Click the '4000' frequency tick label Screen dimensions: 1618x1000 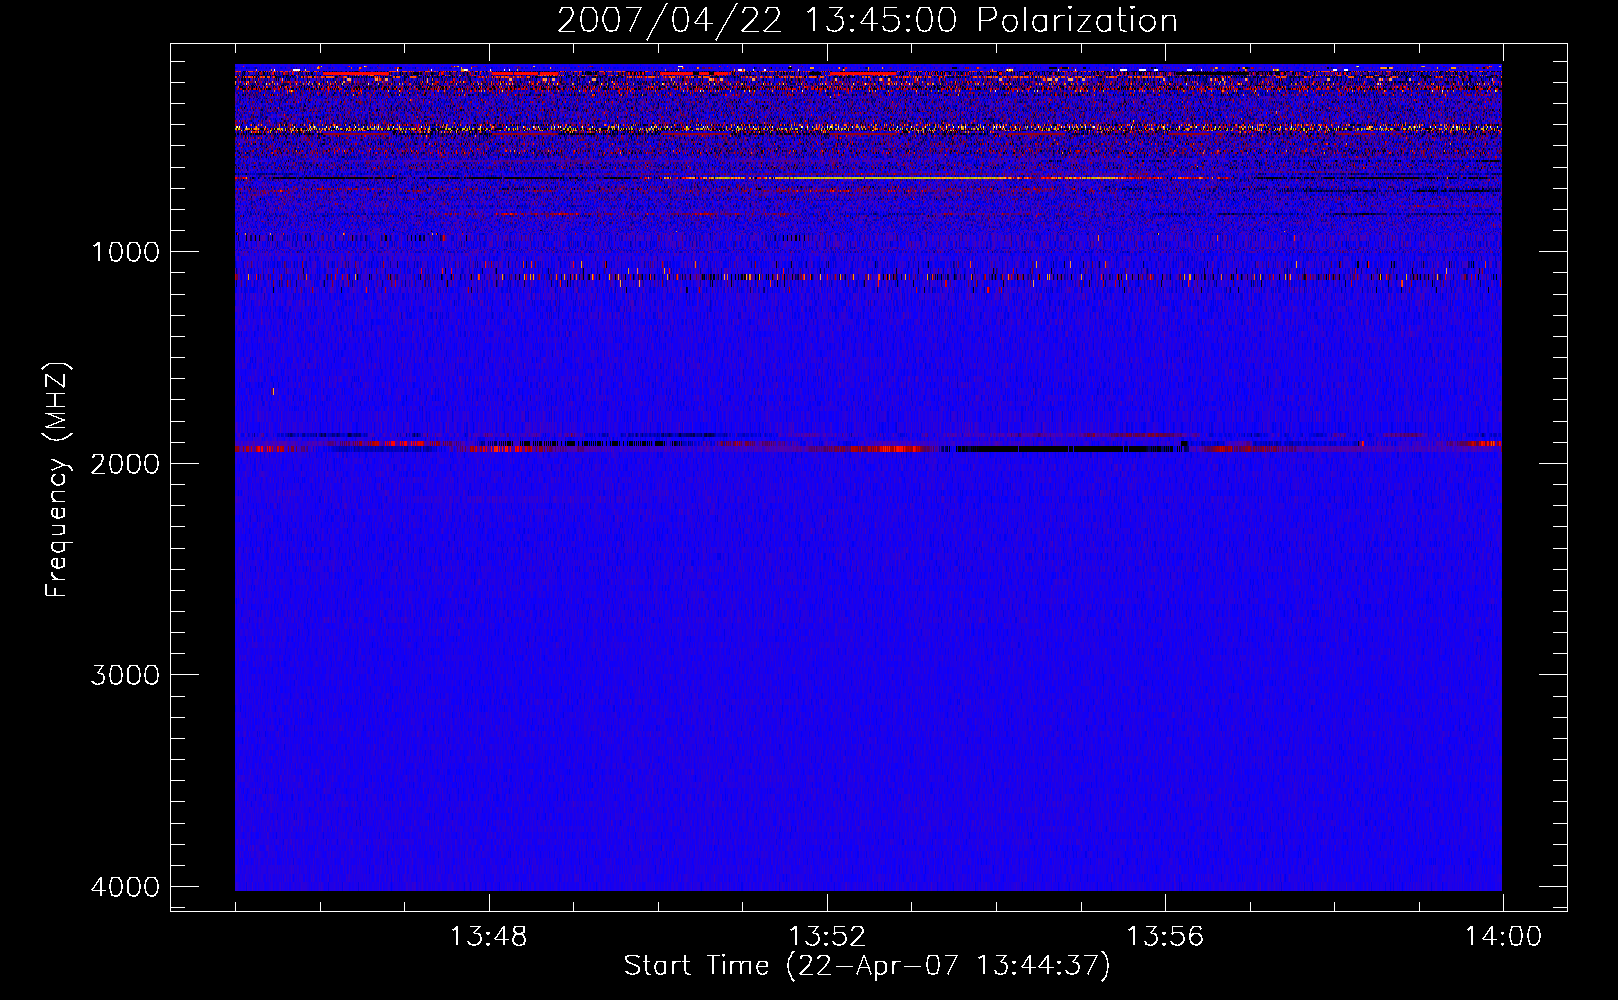click(x=125, y=886)
